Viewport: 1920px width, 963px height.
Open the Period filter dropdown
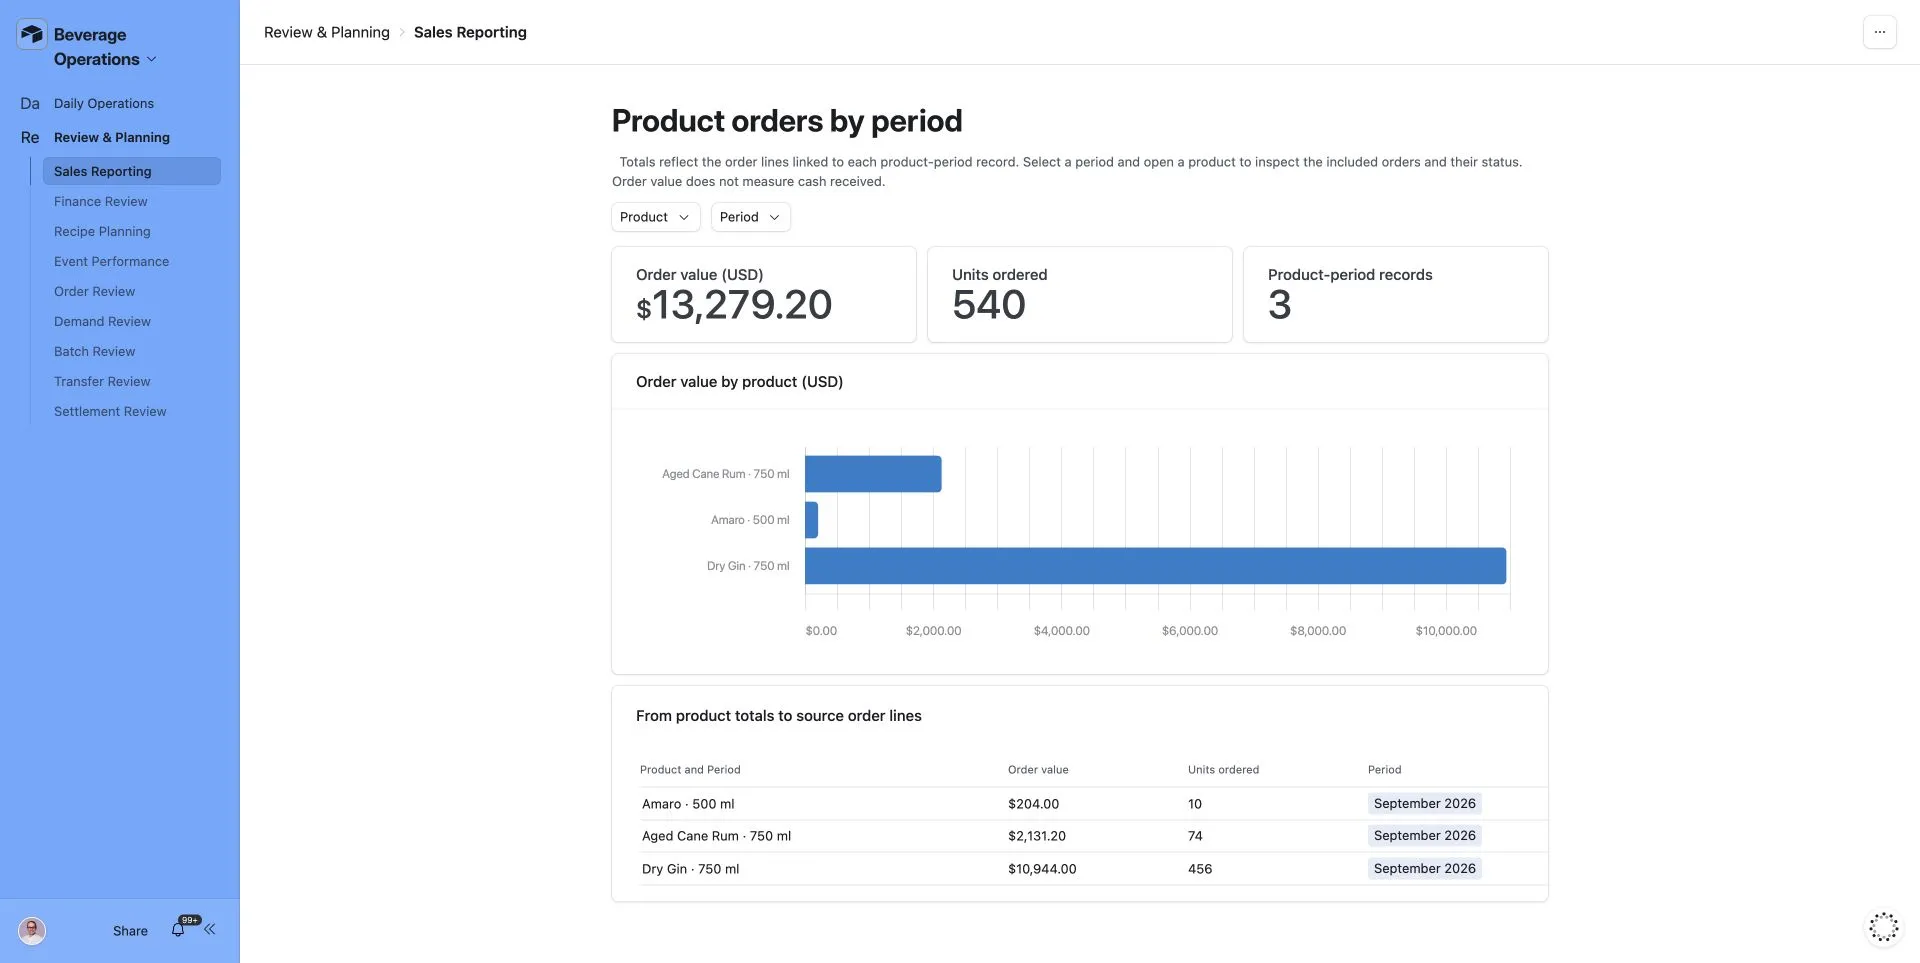[750, 217]
